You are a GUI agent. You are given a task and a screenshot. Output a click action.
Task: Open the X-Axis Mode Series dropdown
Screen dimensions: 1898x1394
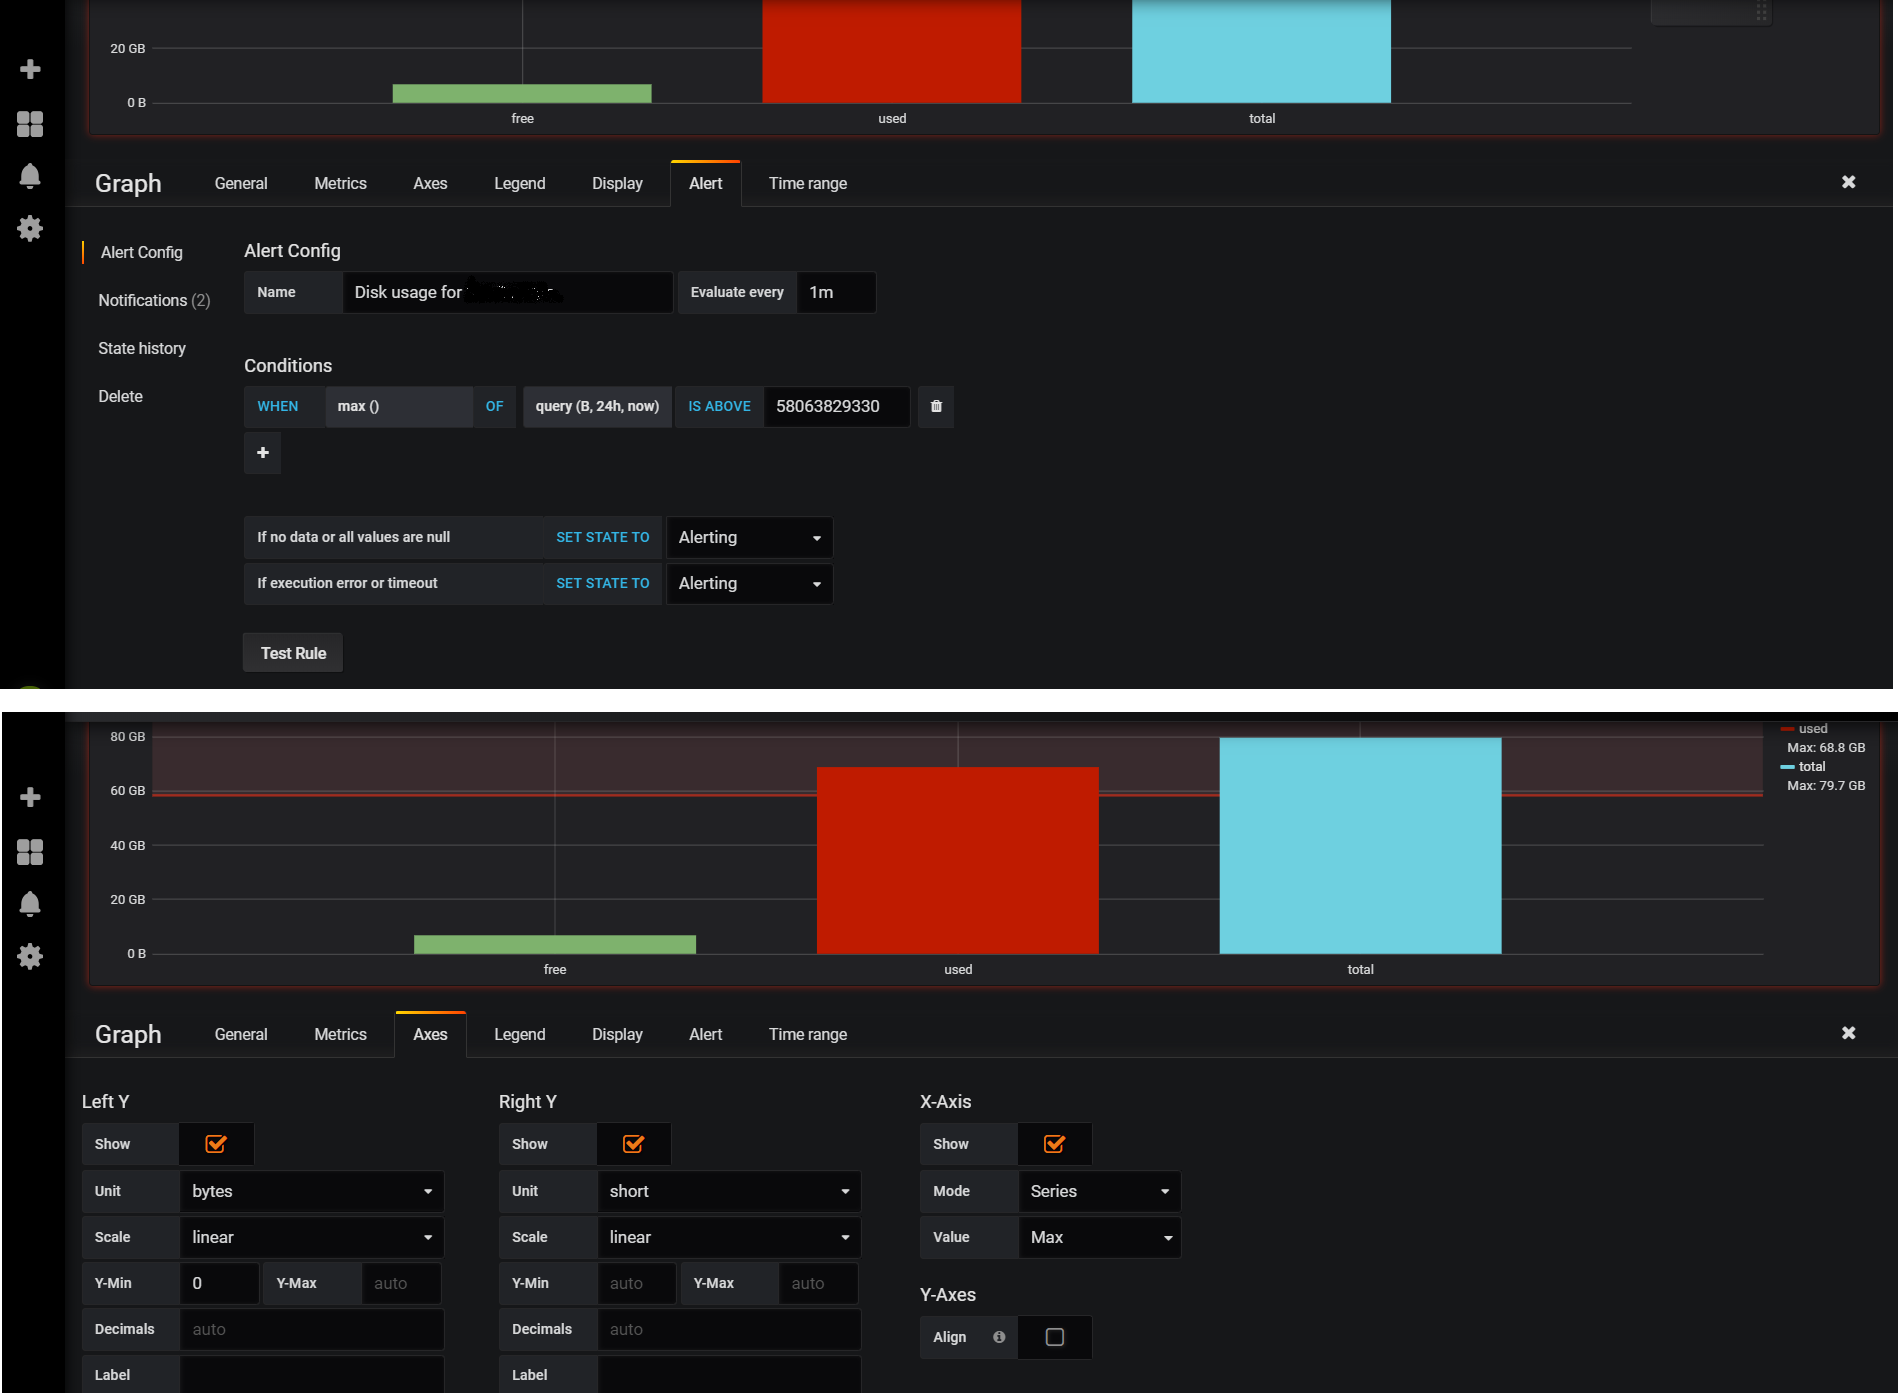(x=1099, y=1191)
